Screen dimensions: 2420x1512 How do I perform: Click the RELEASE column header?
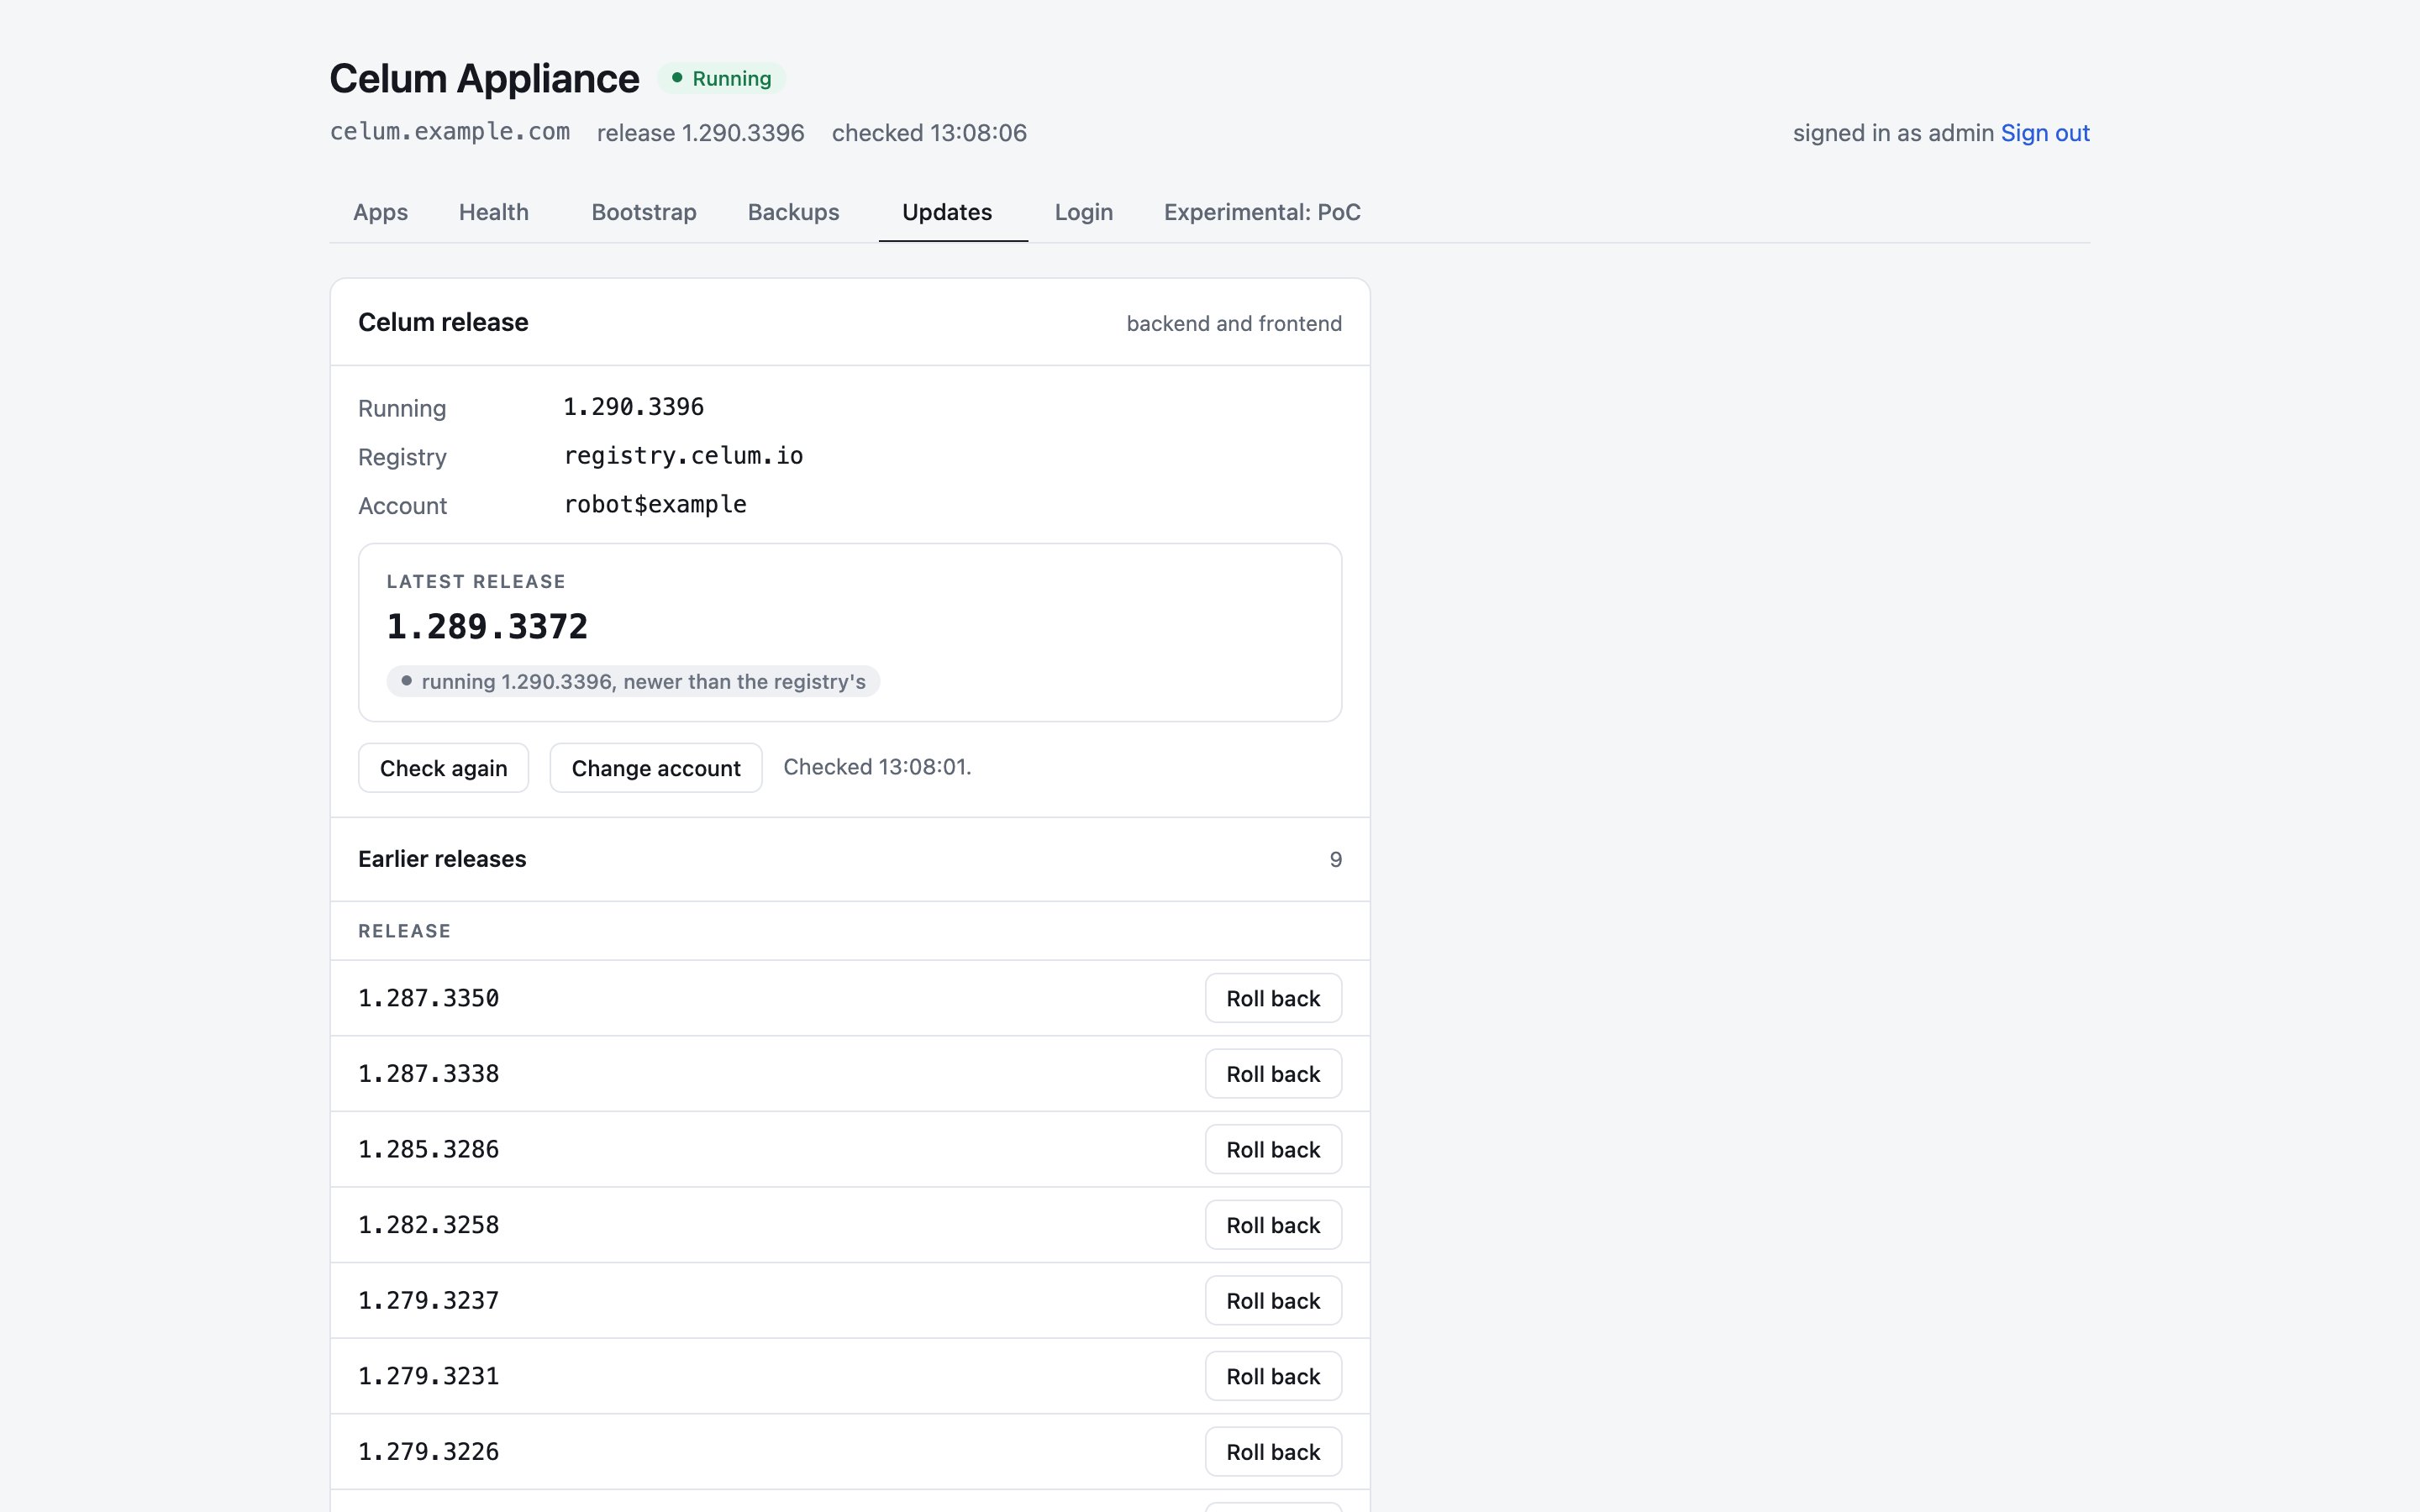click(x=404, y=931)
